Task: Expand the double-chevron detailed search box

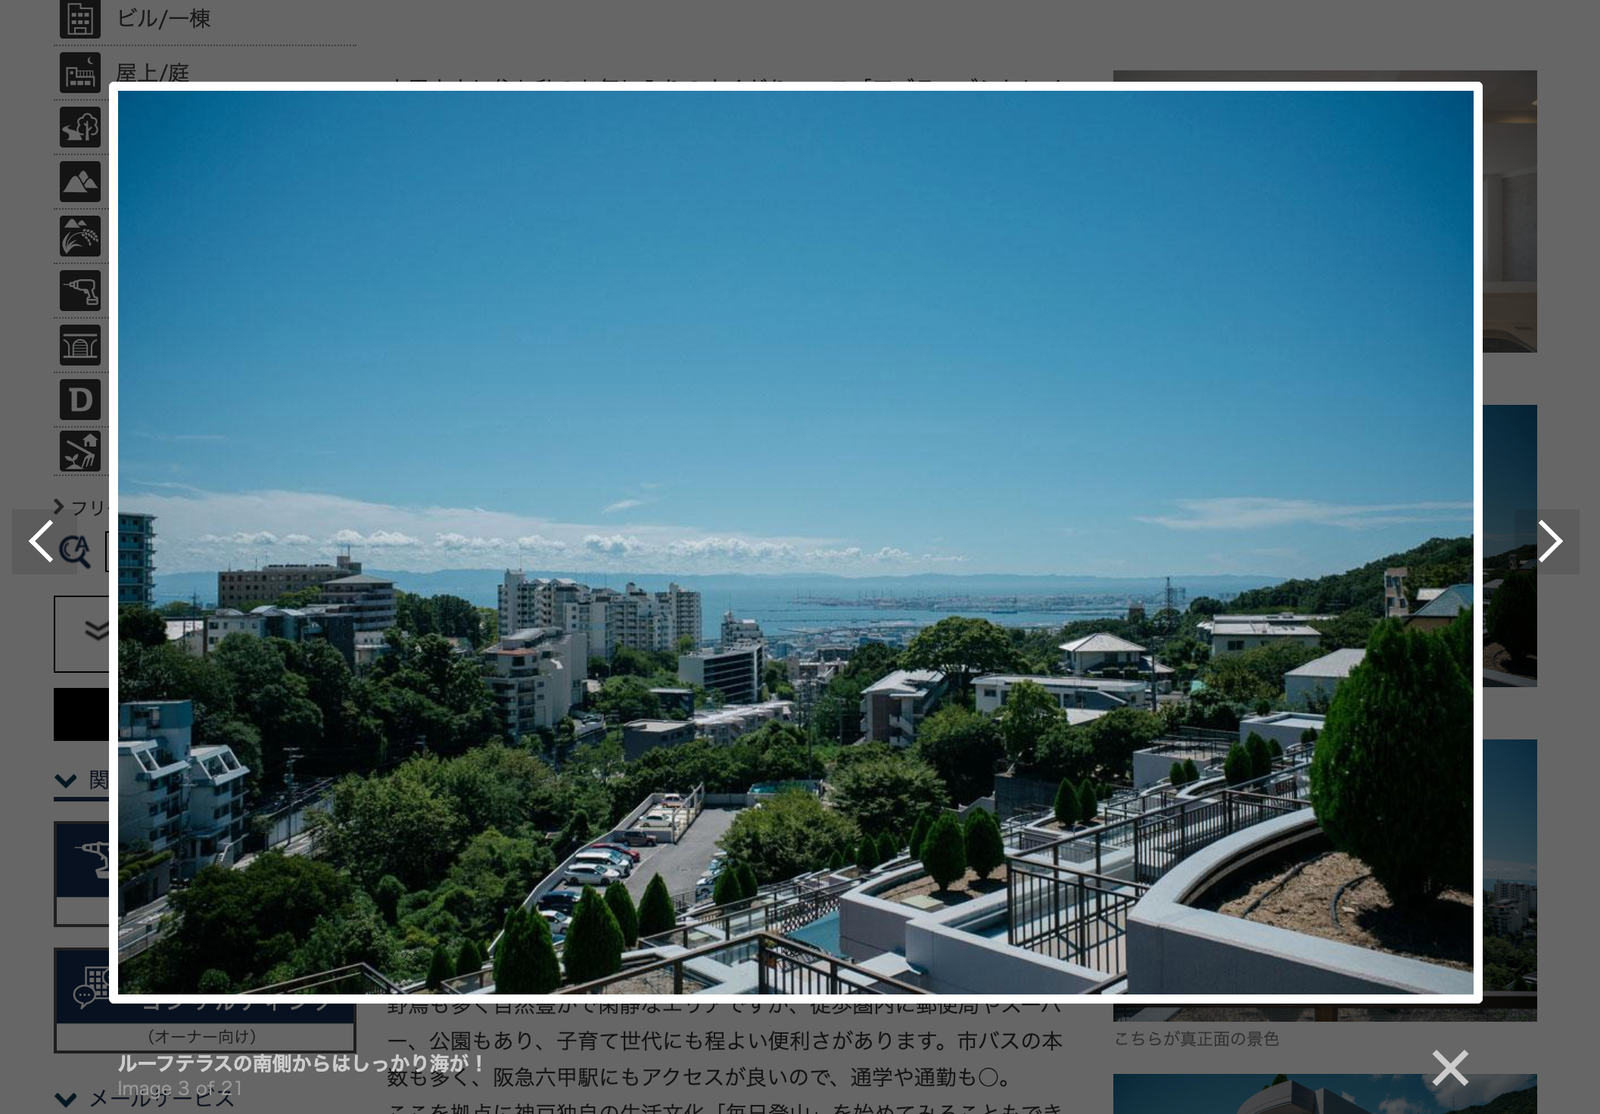Action: (x=82, y=634)
